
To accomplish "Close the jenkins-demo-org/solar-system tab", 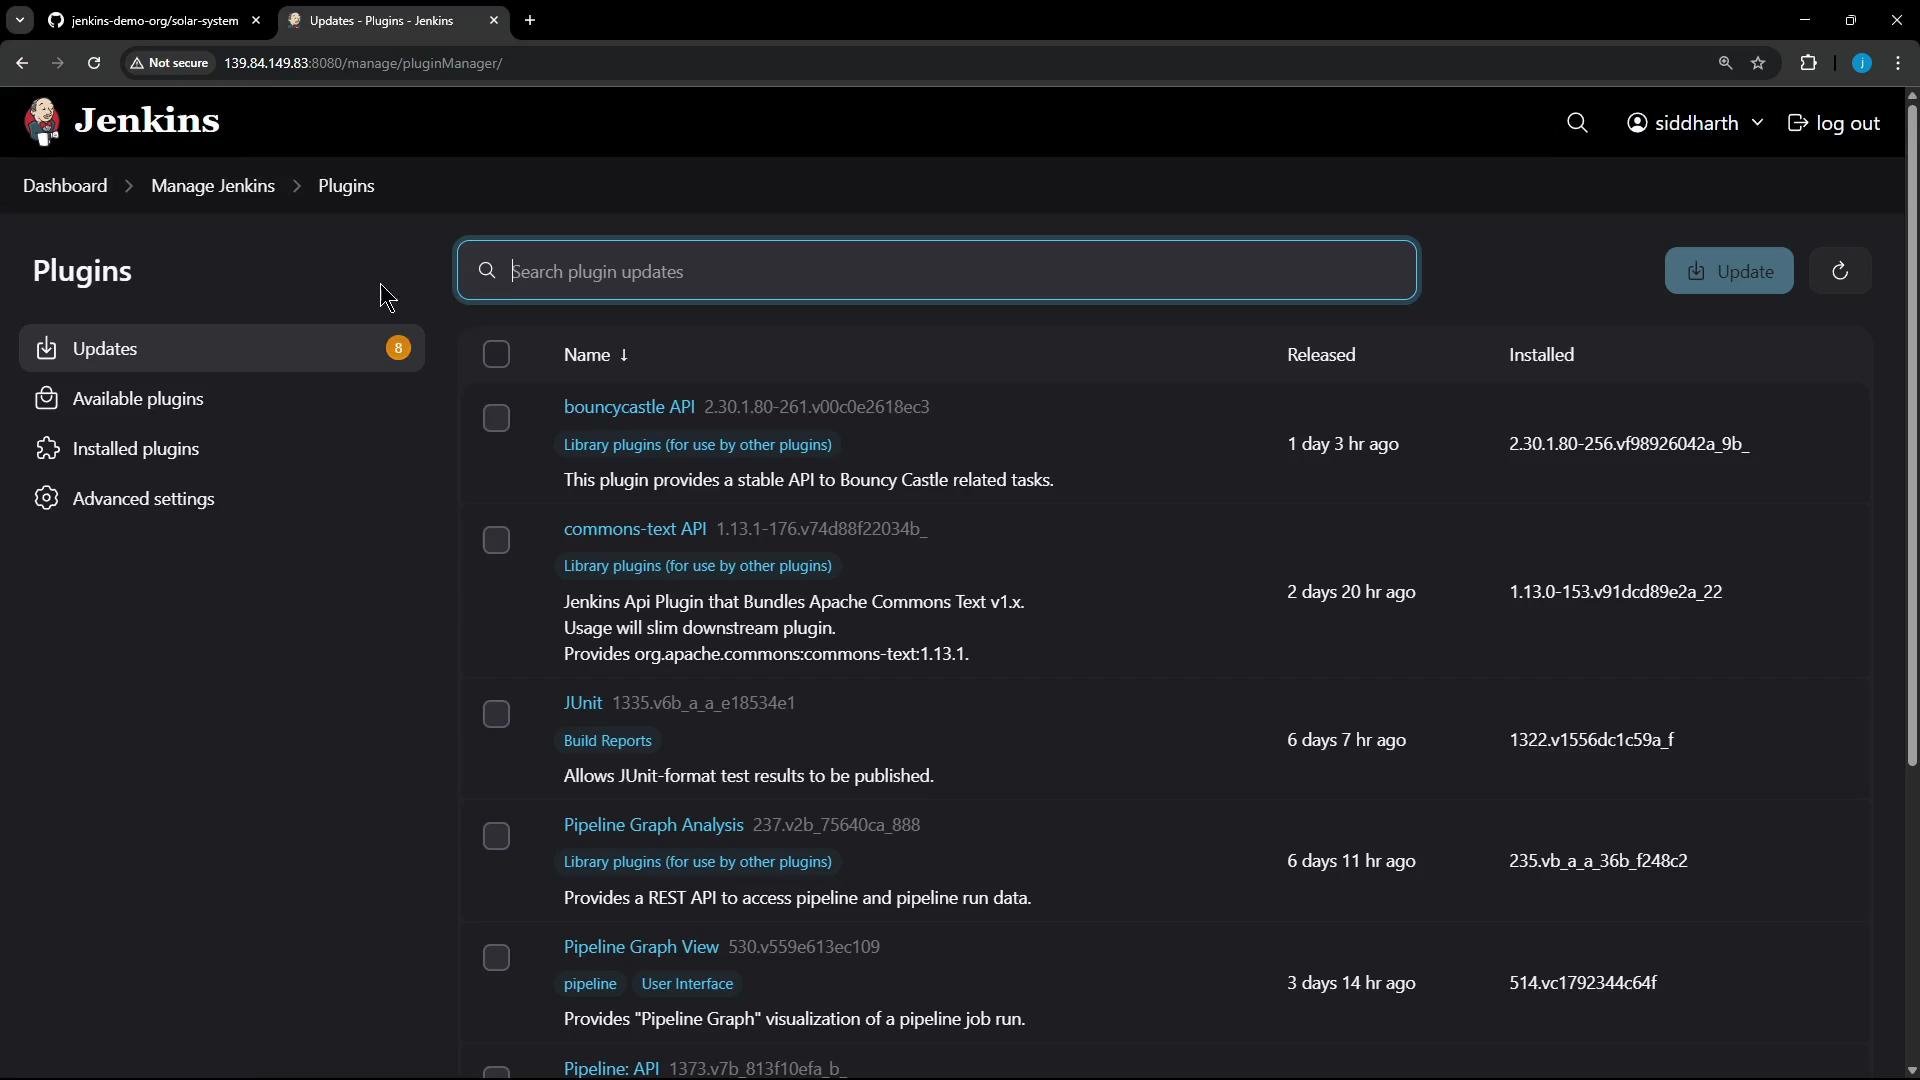I will click(x=256, y=20).
